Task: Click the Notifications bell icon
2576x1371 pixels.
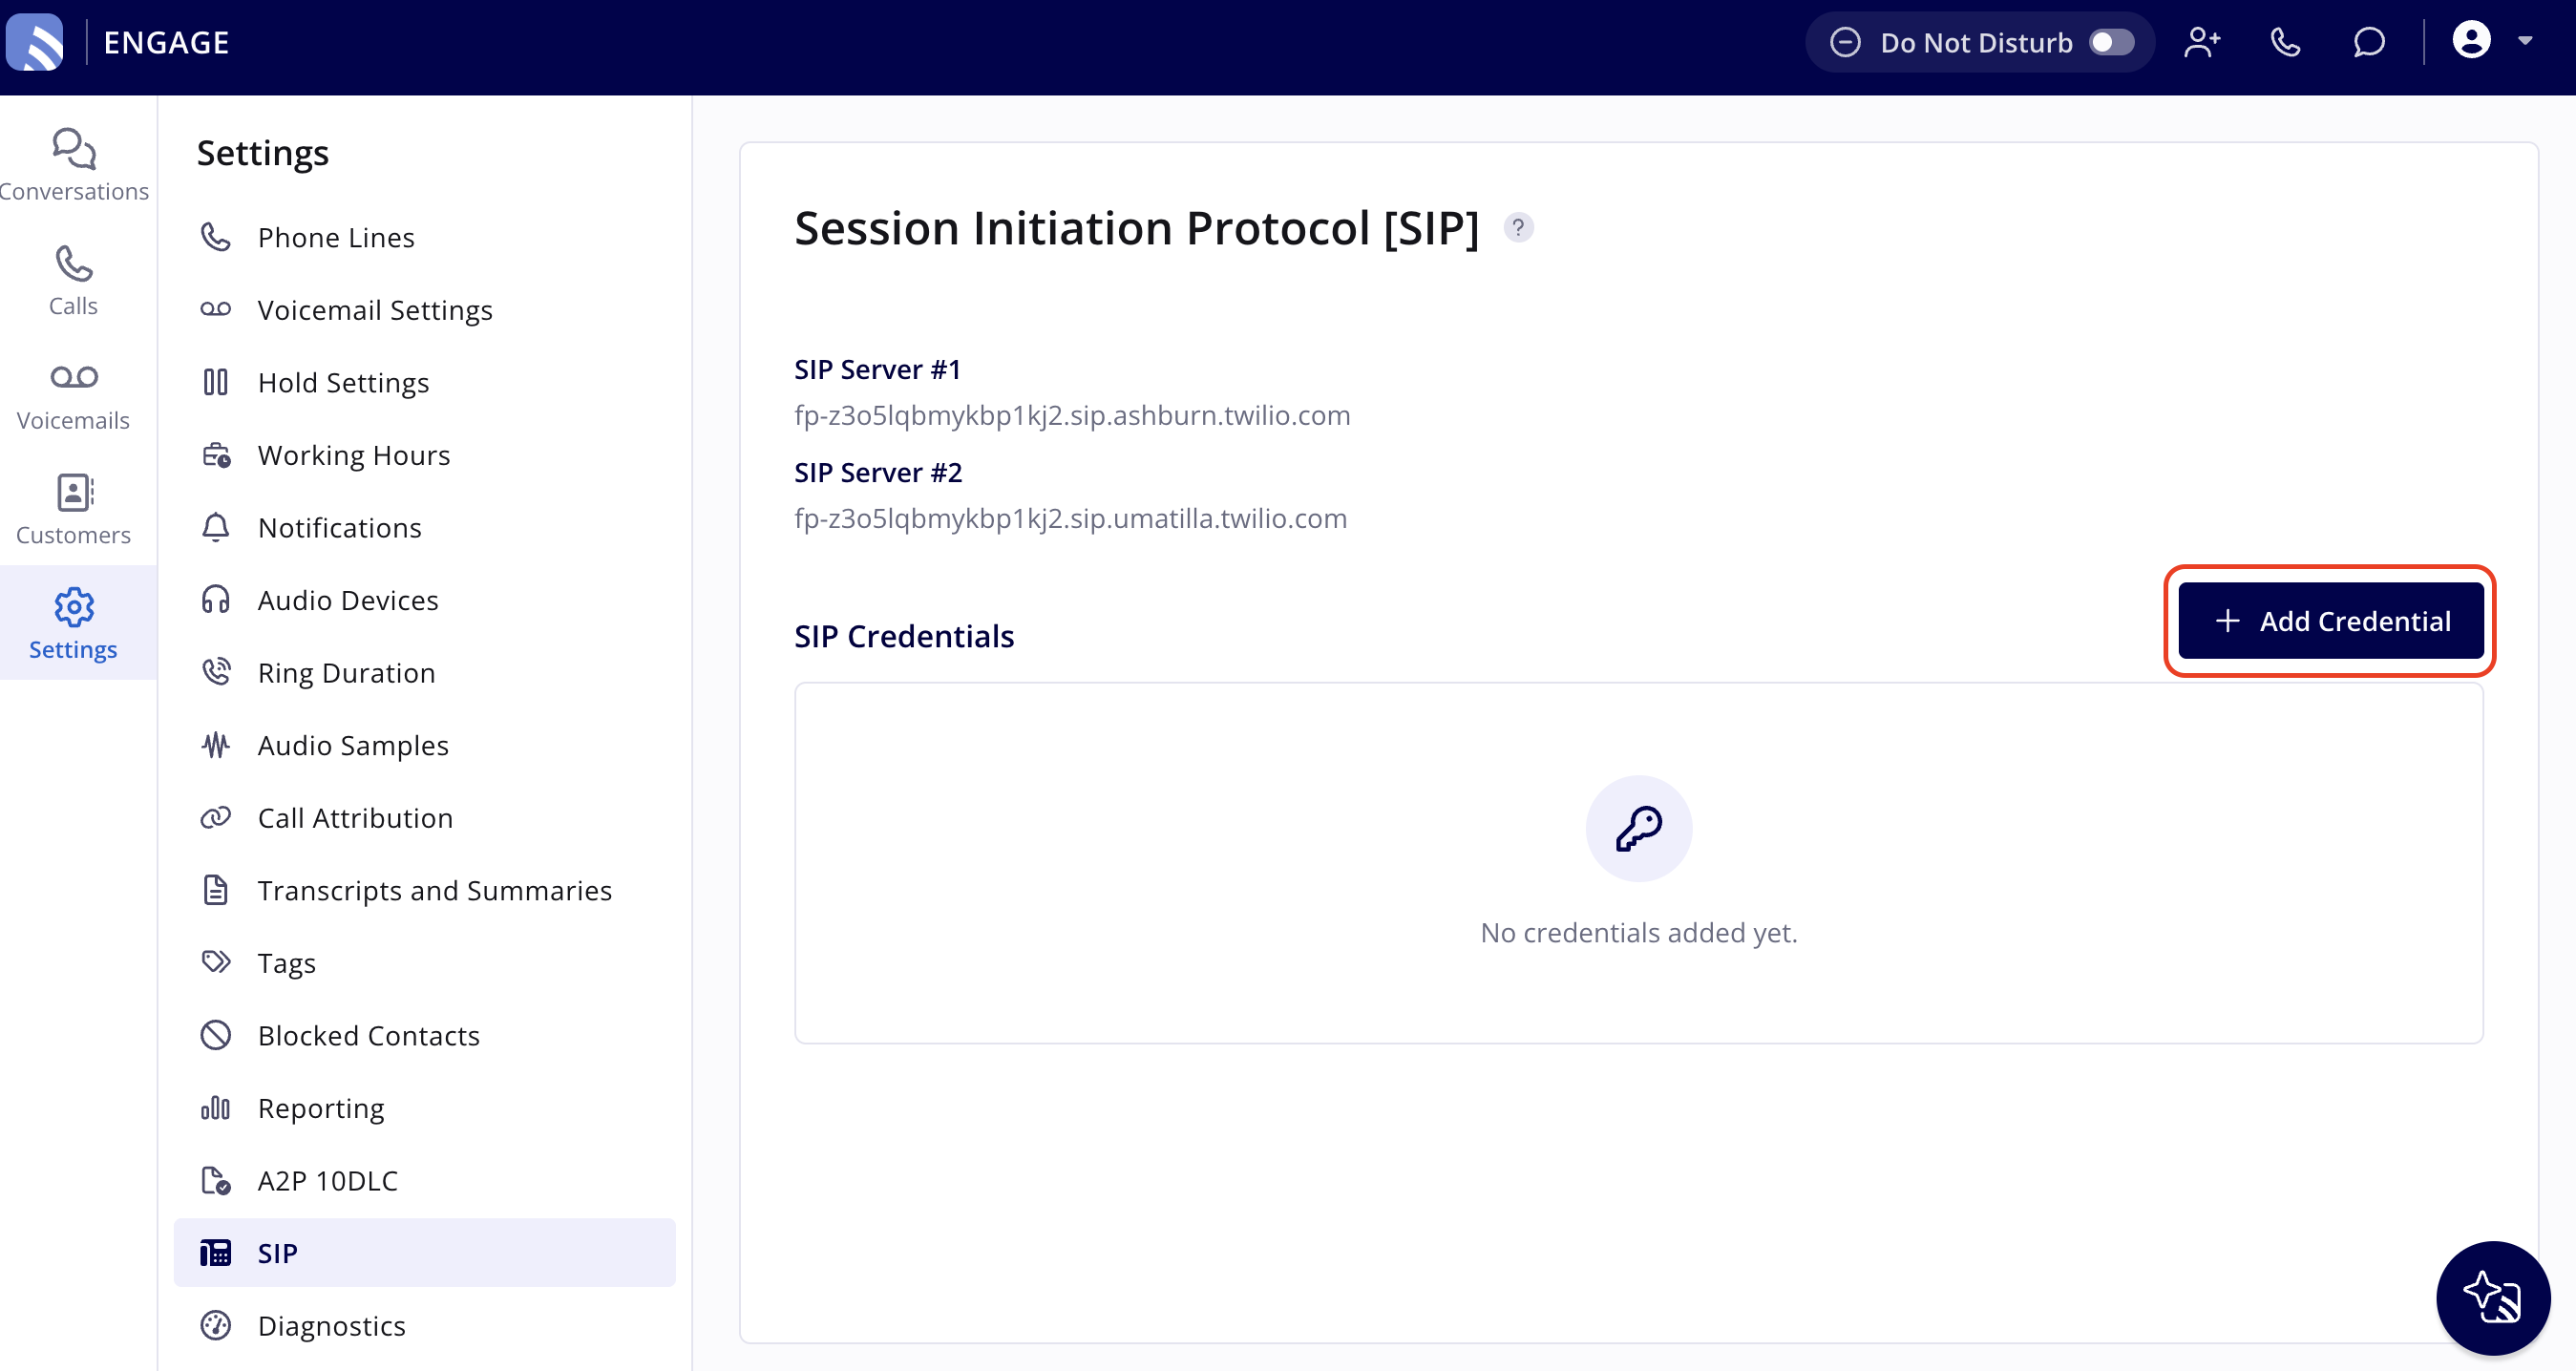Action: (215, 527)
